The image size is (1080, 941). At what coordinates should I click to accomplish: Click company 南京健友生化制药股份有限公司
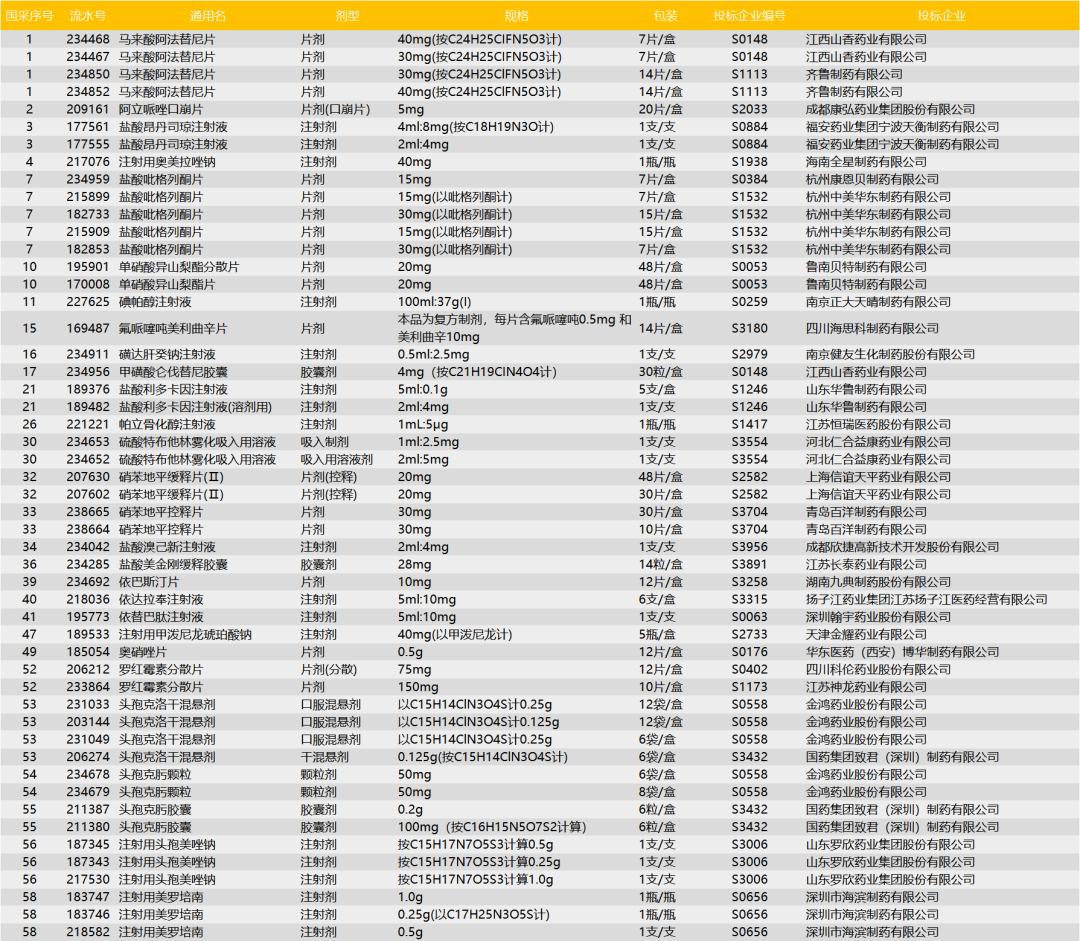891,355
